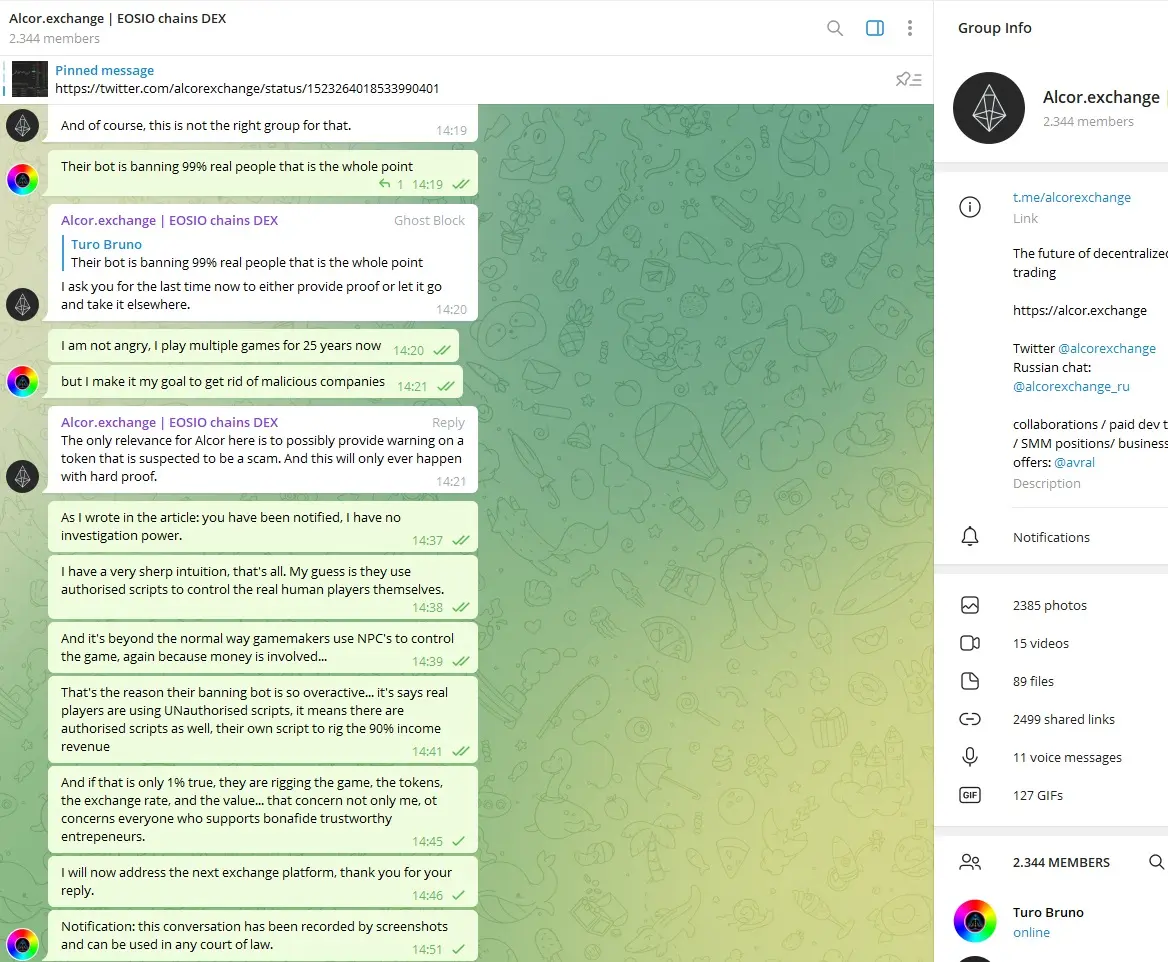Toggle Notifications row in Group Info
The height and width of the screenshot is (962, 1168).
pos(1051,537)
